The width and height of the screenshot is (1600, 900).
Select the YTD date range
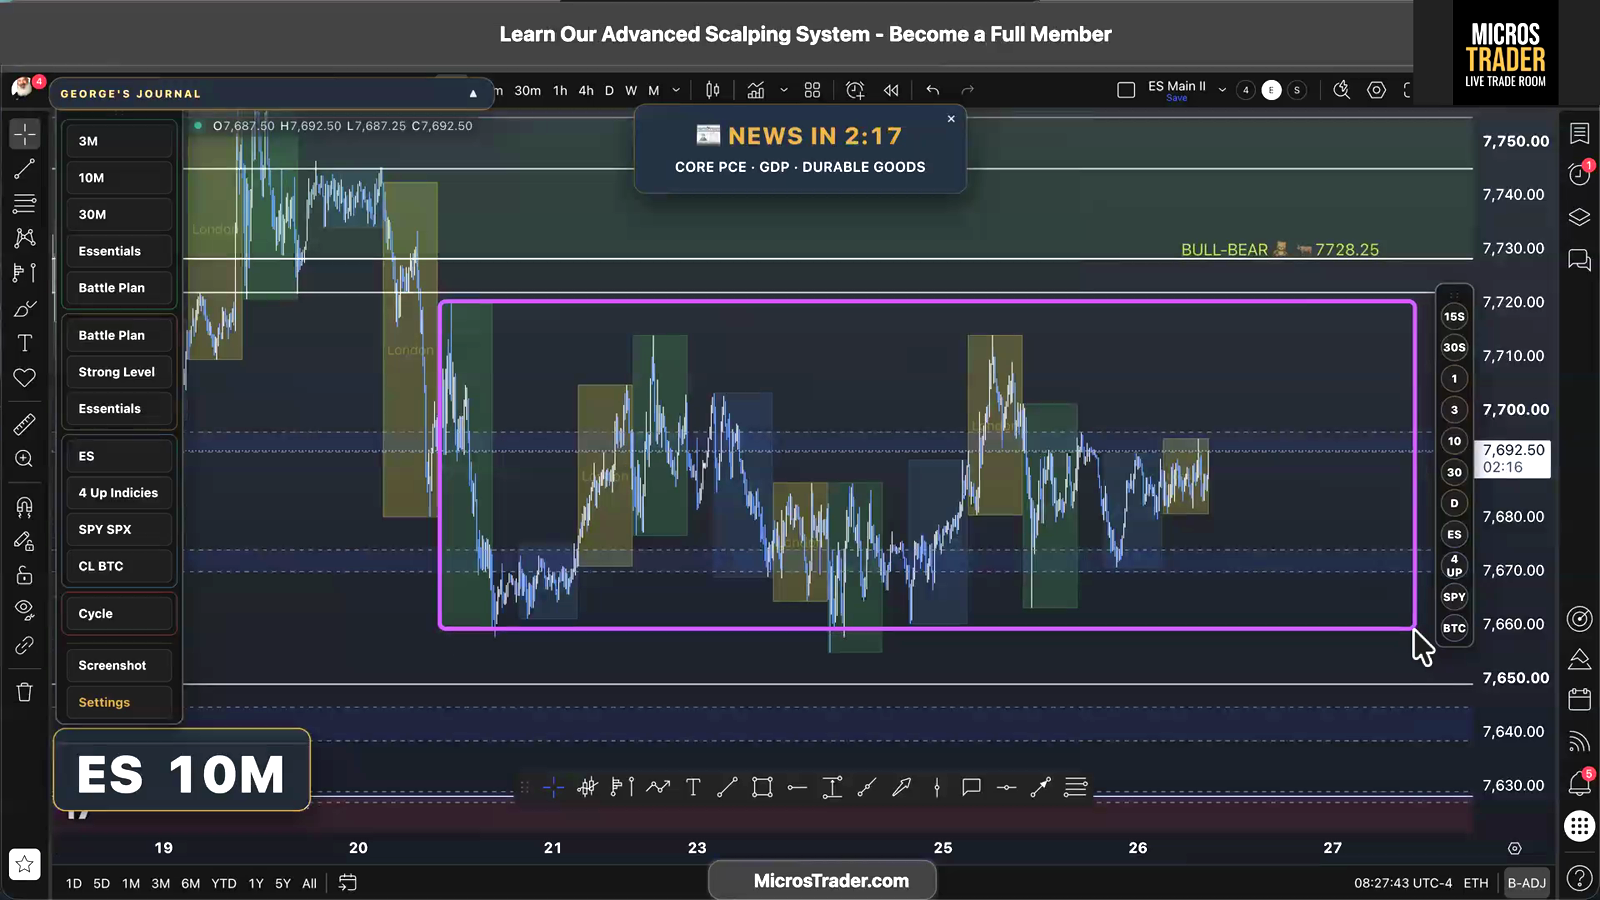(224, 883)
